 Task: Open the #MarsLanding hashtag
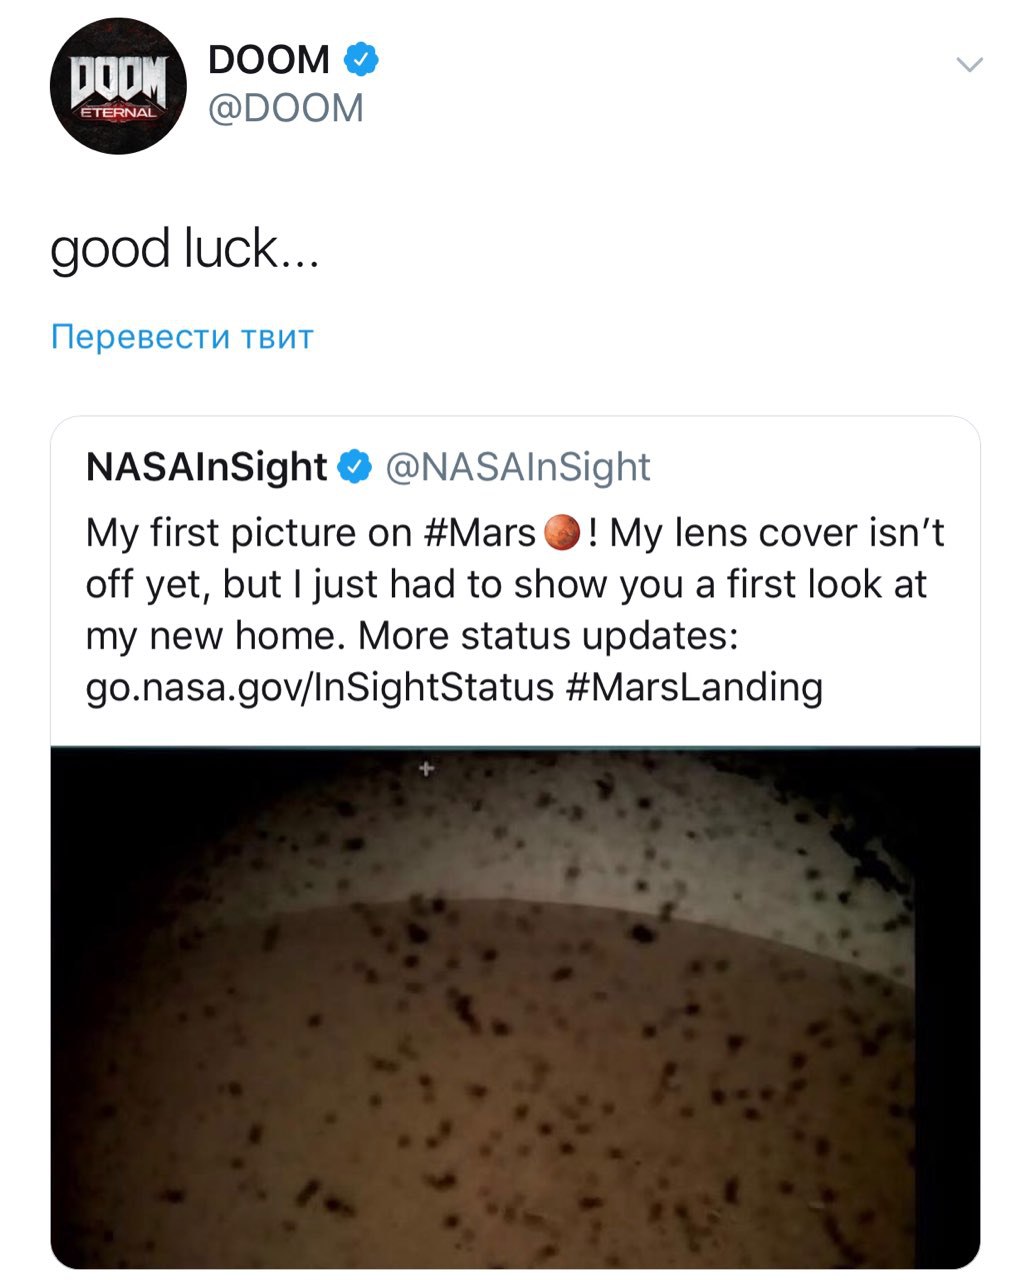point(694,687)
